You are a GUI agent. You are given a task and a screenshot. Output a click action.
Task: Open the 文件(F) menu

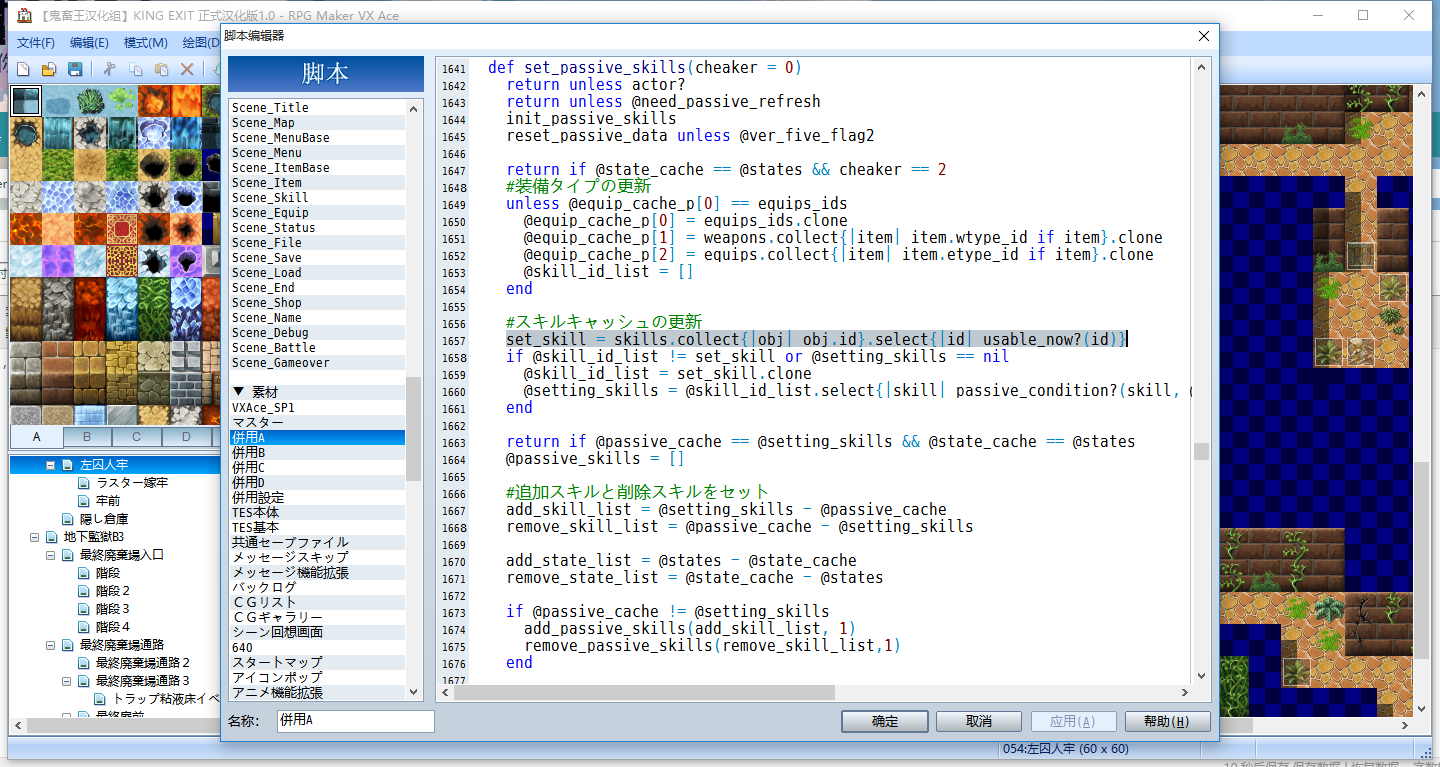point(36,42)
